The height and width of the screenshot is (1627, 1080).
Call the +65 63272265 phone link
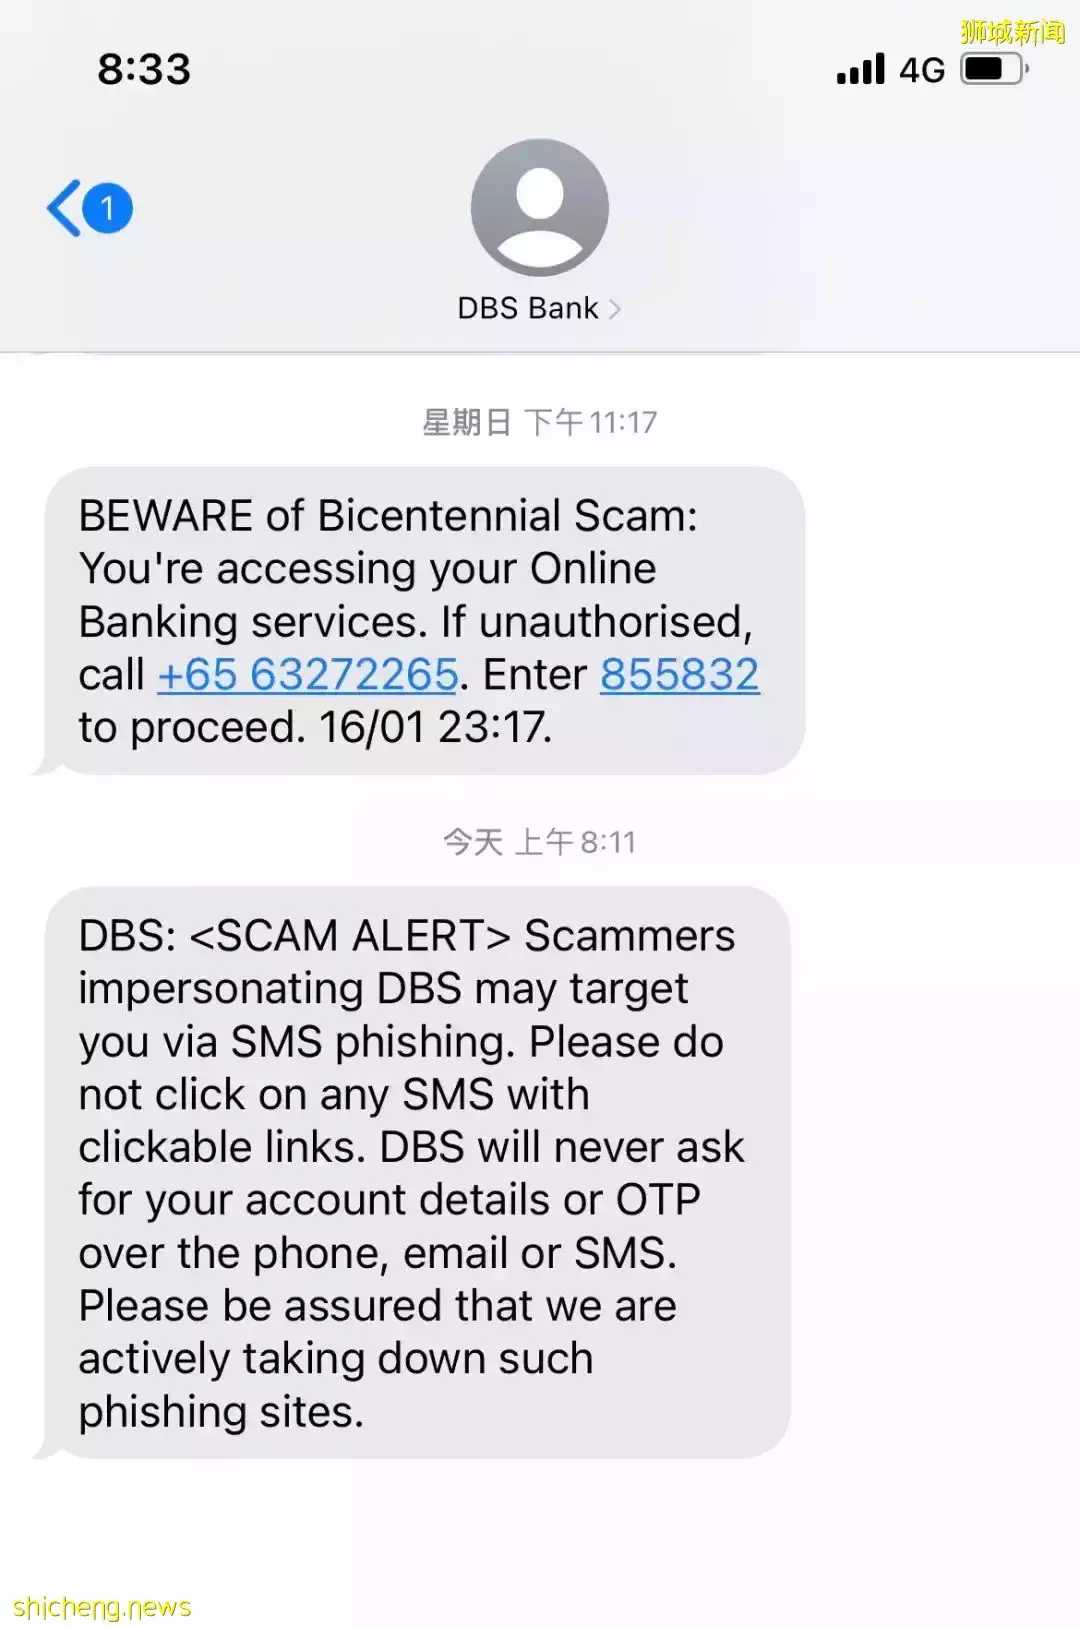pos(308,674)
